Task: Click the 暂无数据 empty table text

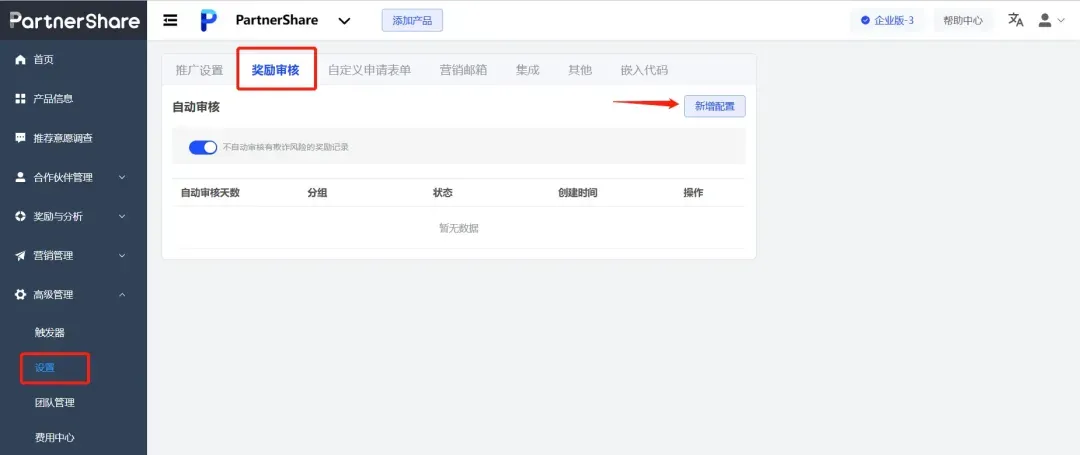Action: pyautogui.click(x=459, y=229)
